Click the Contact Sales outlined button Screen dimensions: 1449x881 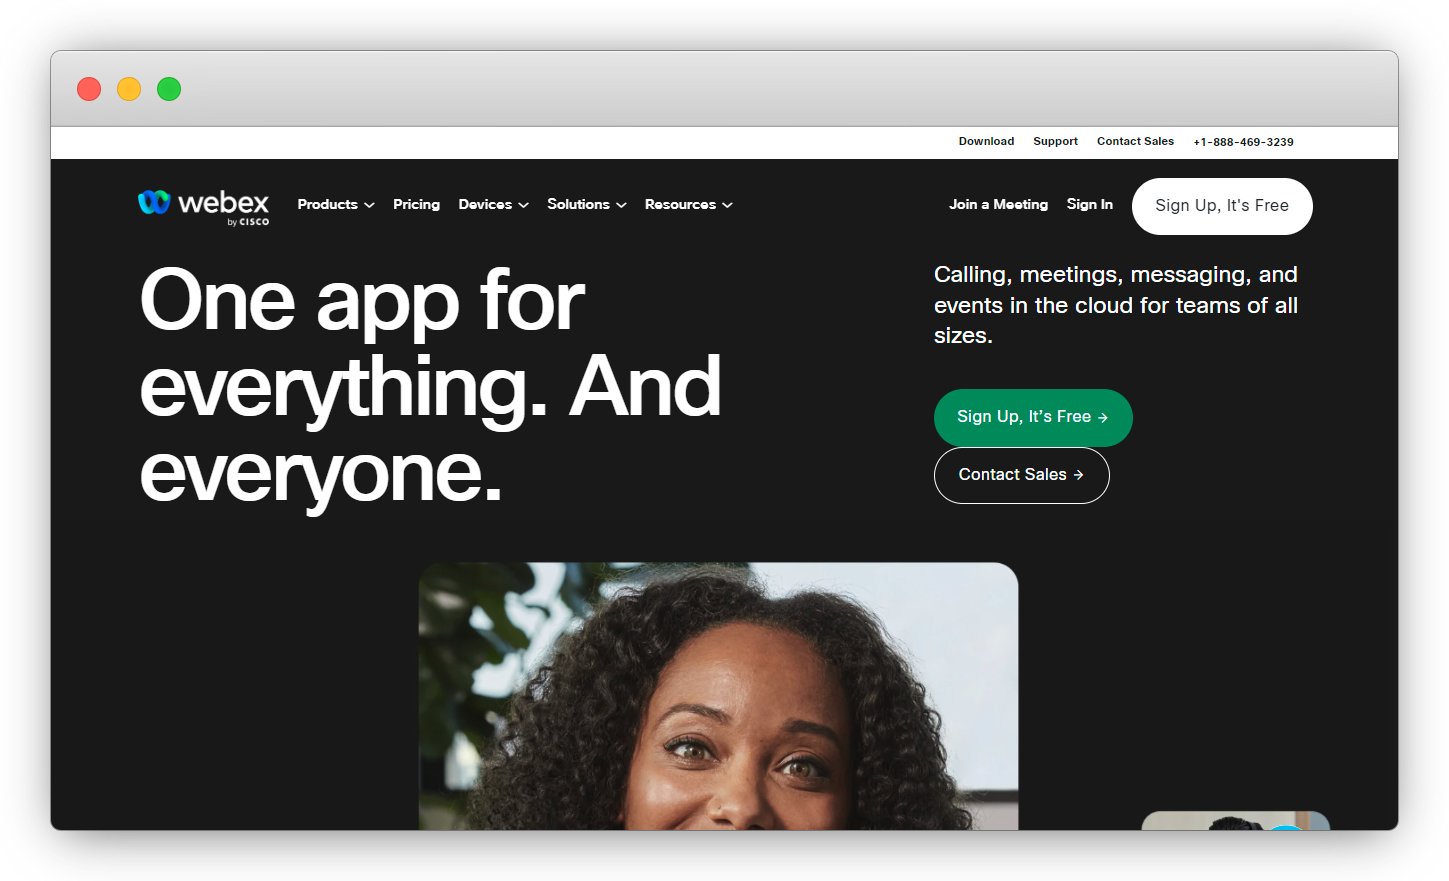coord(1021,475)
